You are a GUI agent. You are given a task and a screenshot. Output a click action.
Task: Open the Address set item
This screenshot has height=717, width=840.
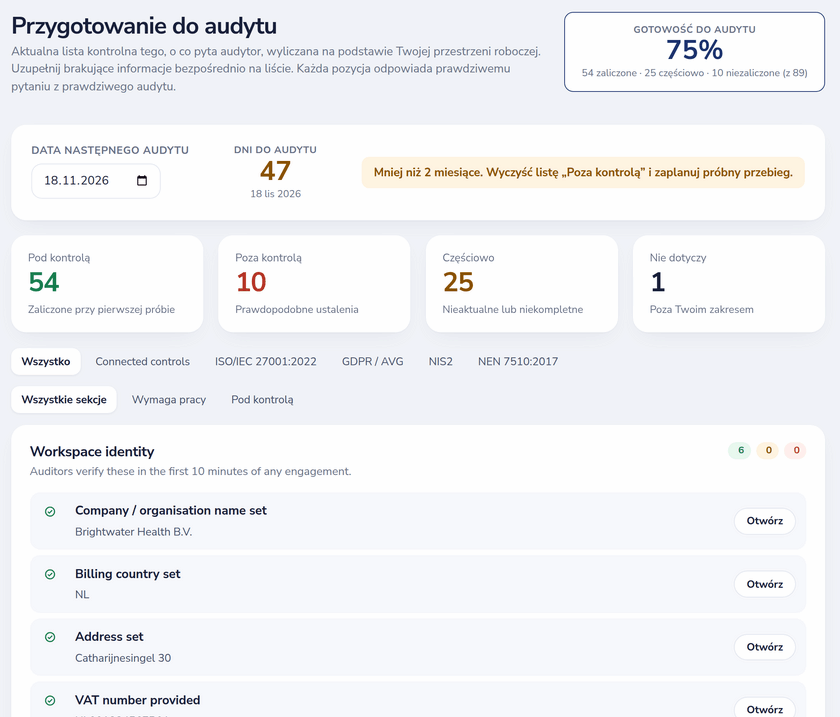tap(764, 647)
